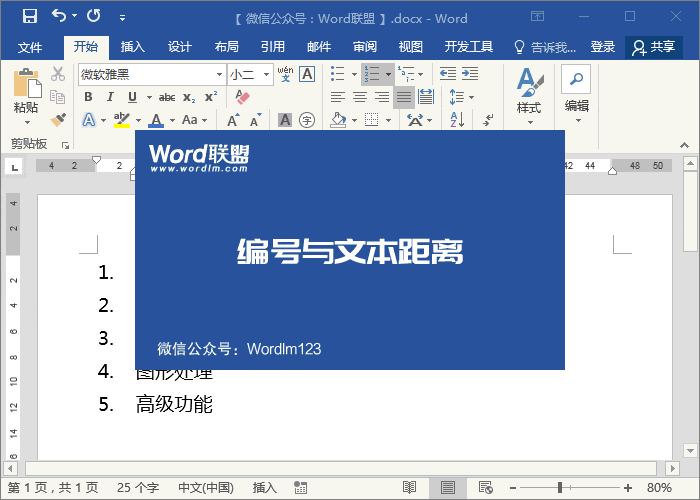The height and width of the screenshot is (500, 700).
Task: Select Center alignment icon
Action: (x=360, y=97)
